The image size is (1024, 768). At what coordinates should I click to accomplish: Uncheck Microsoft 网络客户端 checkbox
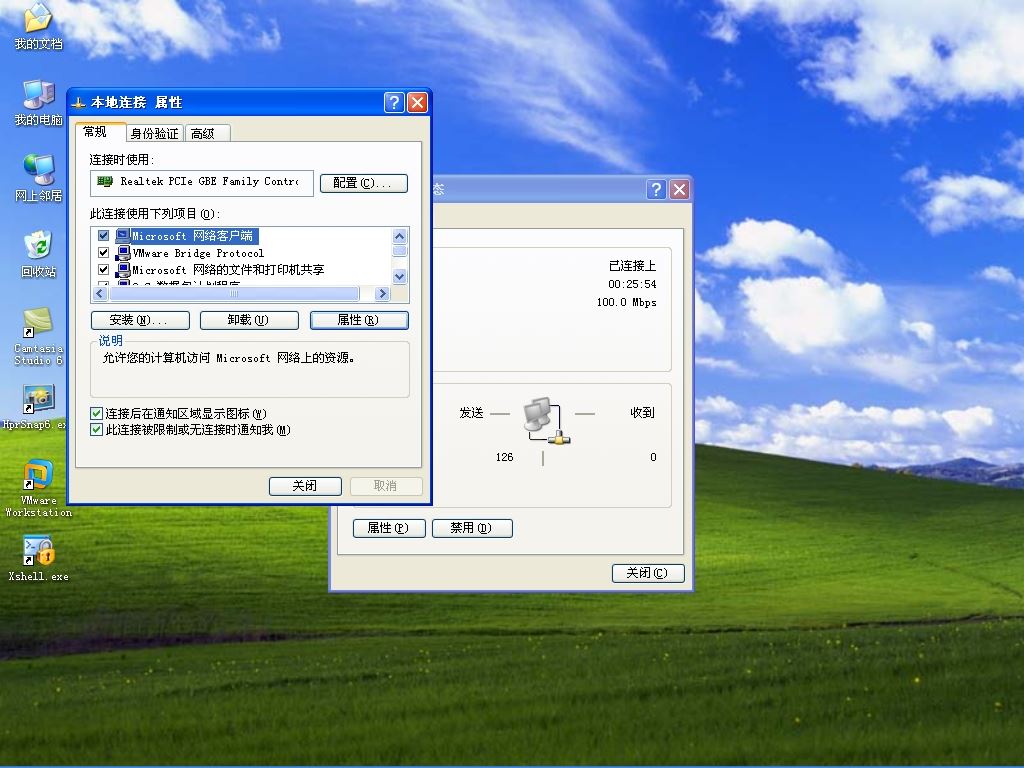[103, 236]
